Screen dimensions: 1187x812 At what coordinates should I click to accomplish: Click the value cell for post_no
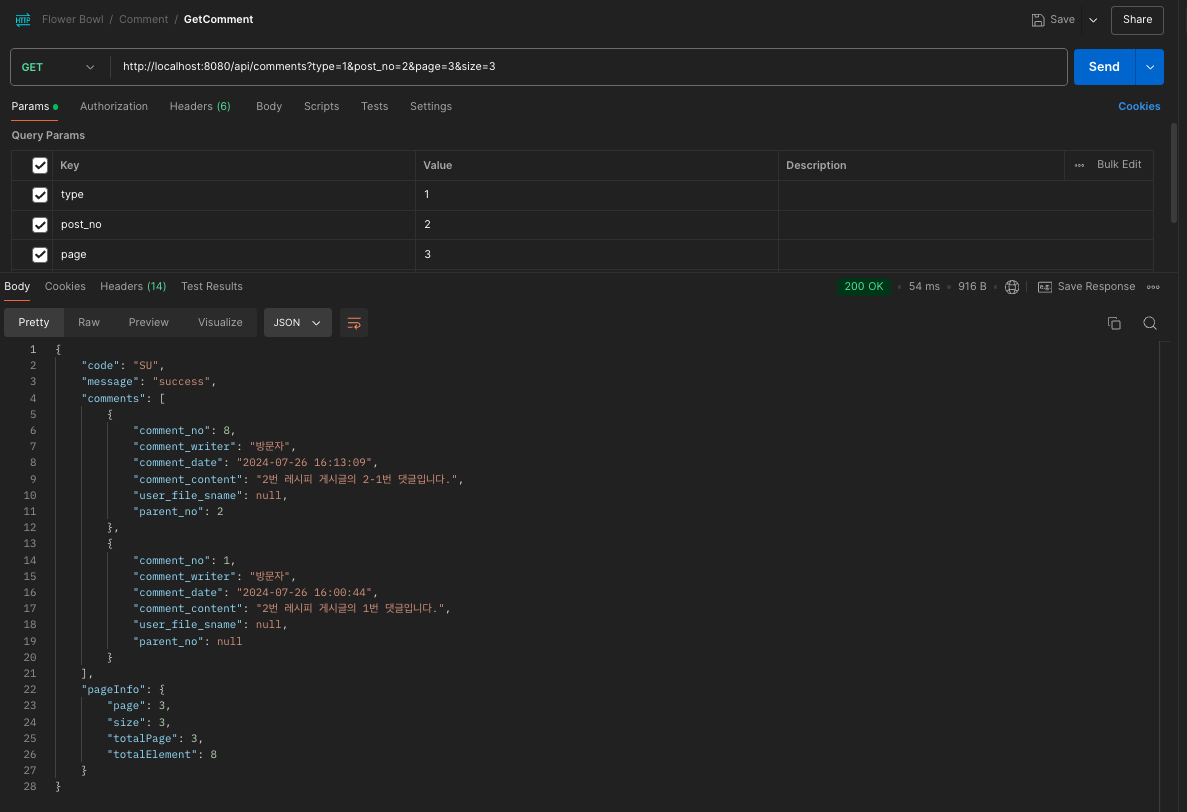tap(597, 225)
